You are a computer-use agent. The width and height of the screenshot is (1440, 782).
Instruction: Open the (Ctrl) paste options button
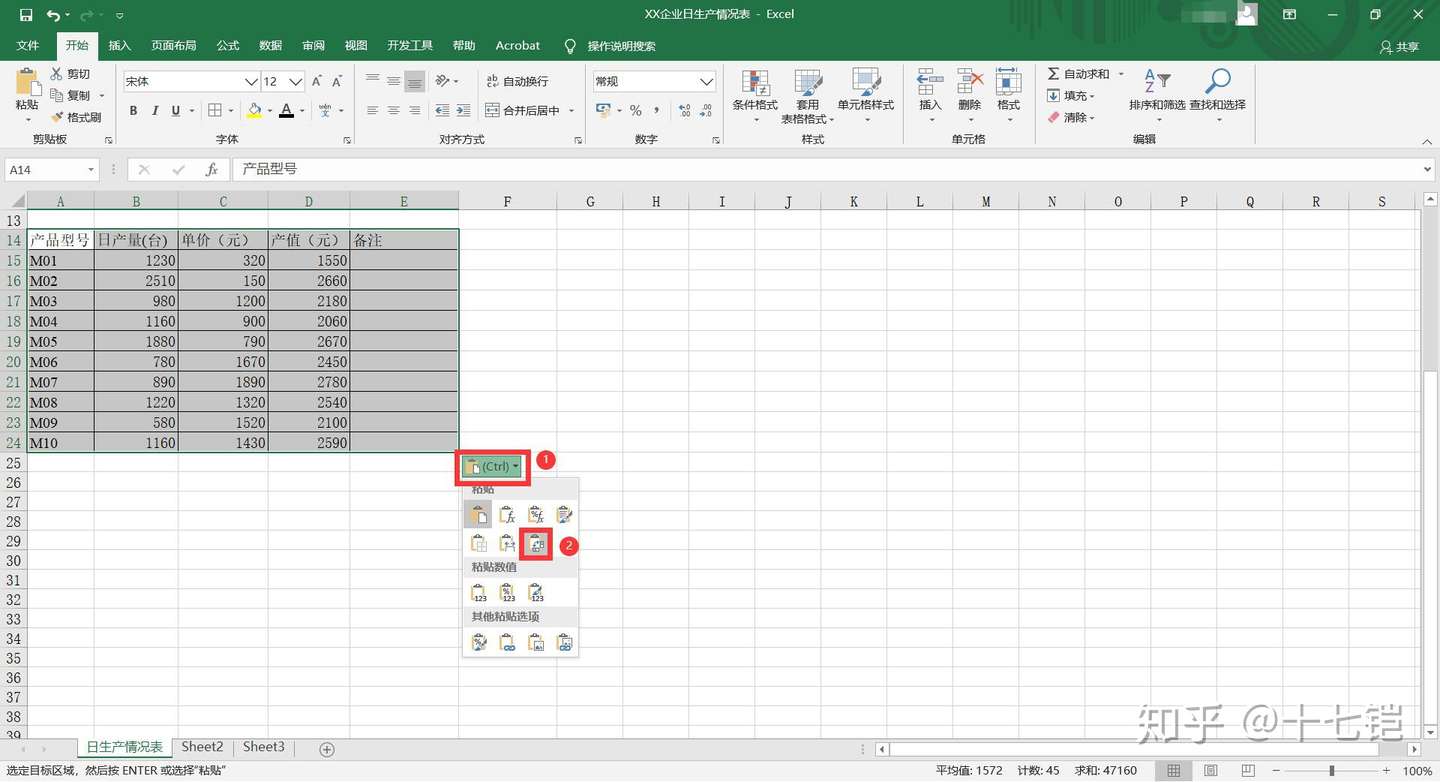coord(491,466)
